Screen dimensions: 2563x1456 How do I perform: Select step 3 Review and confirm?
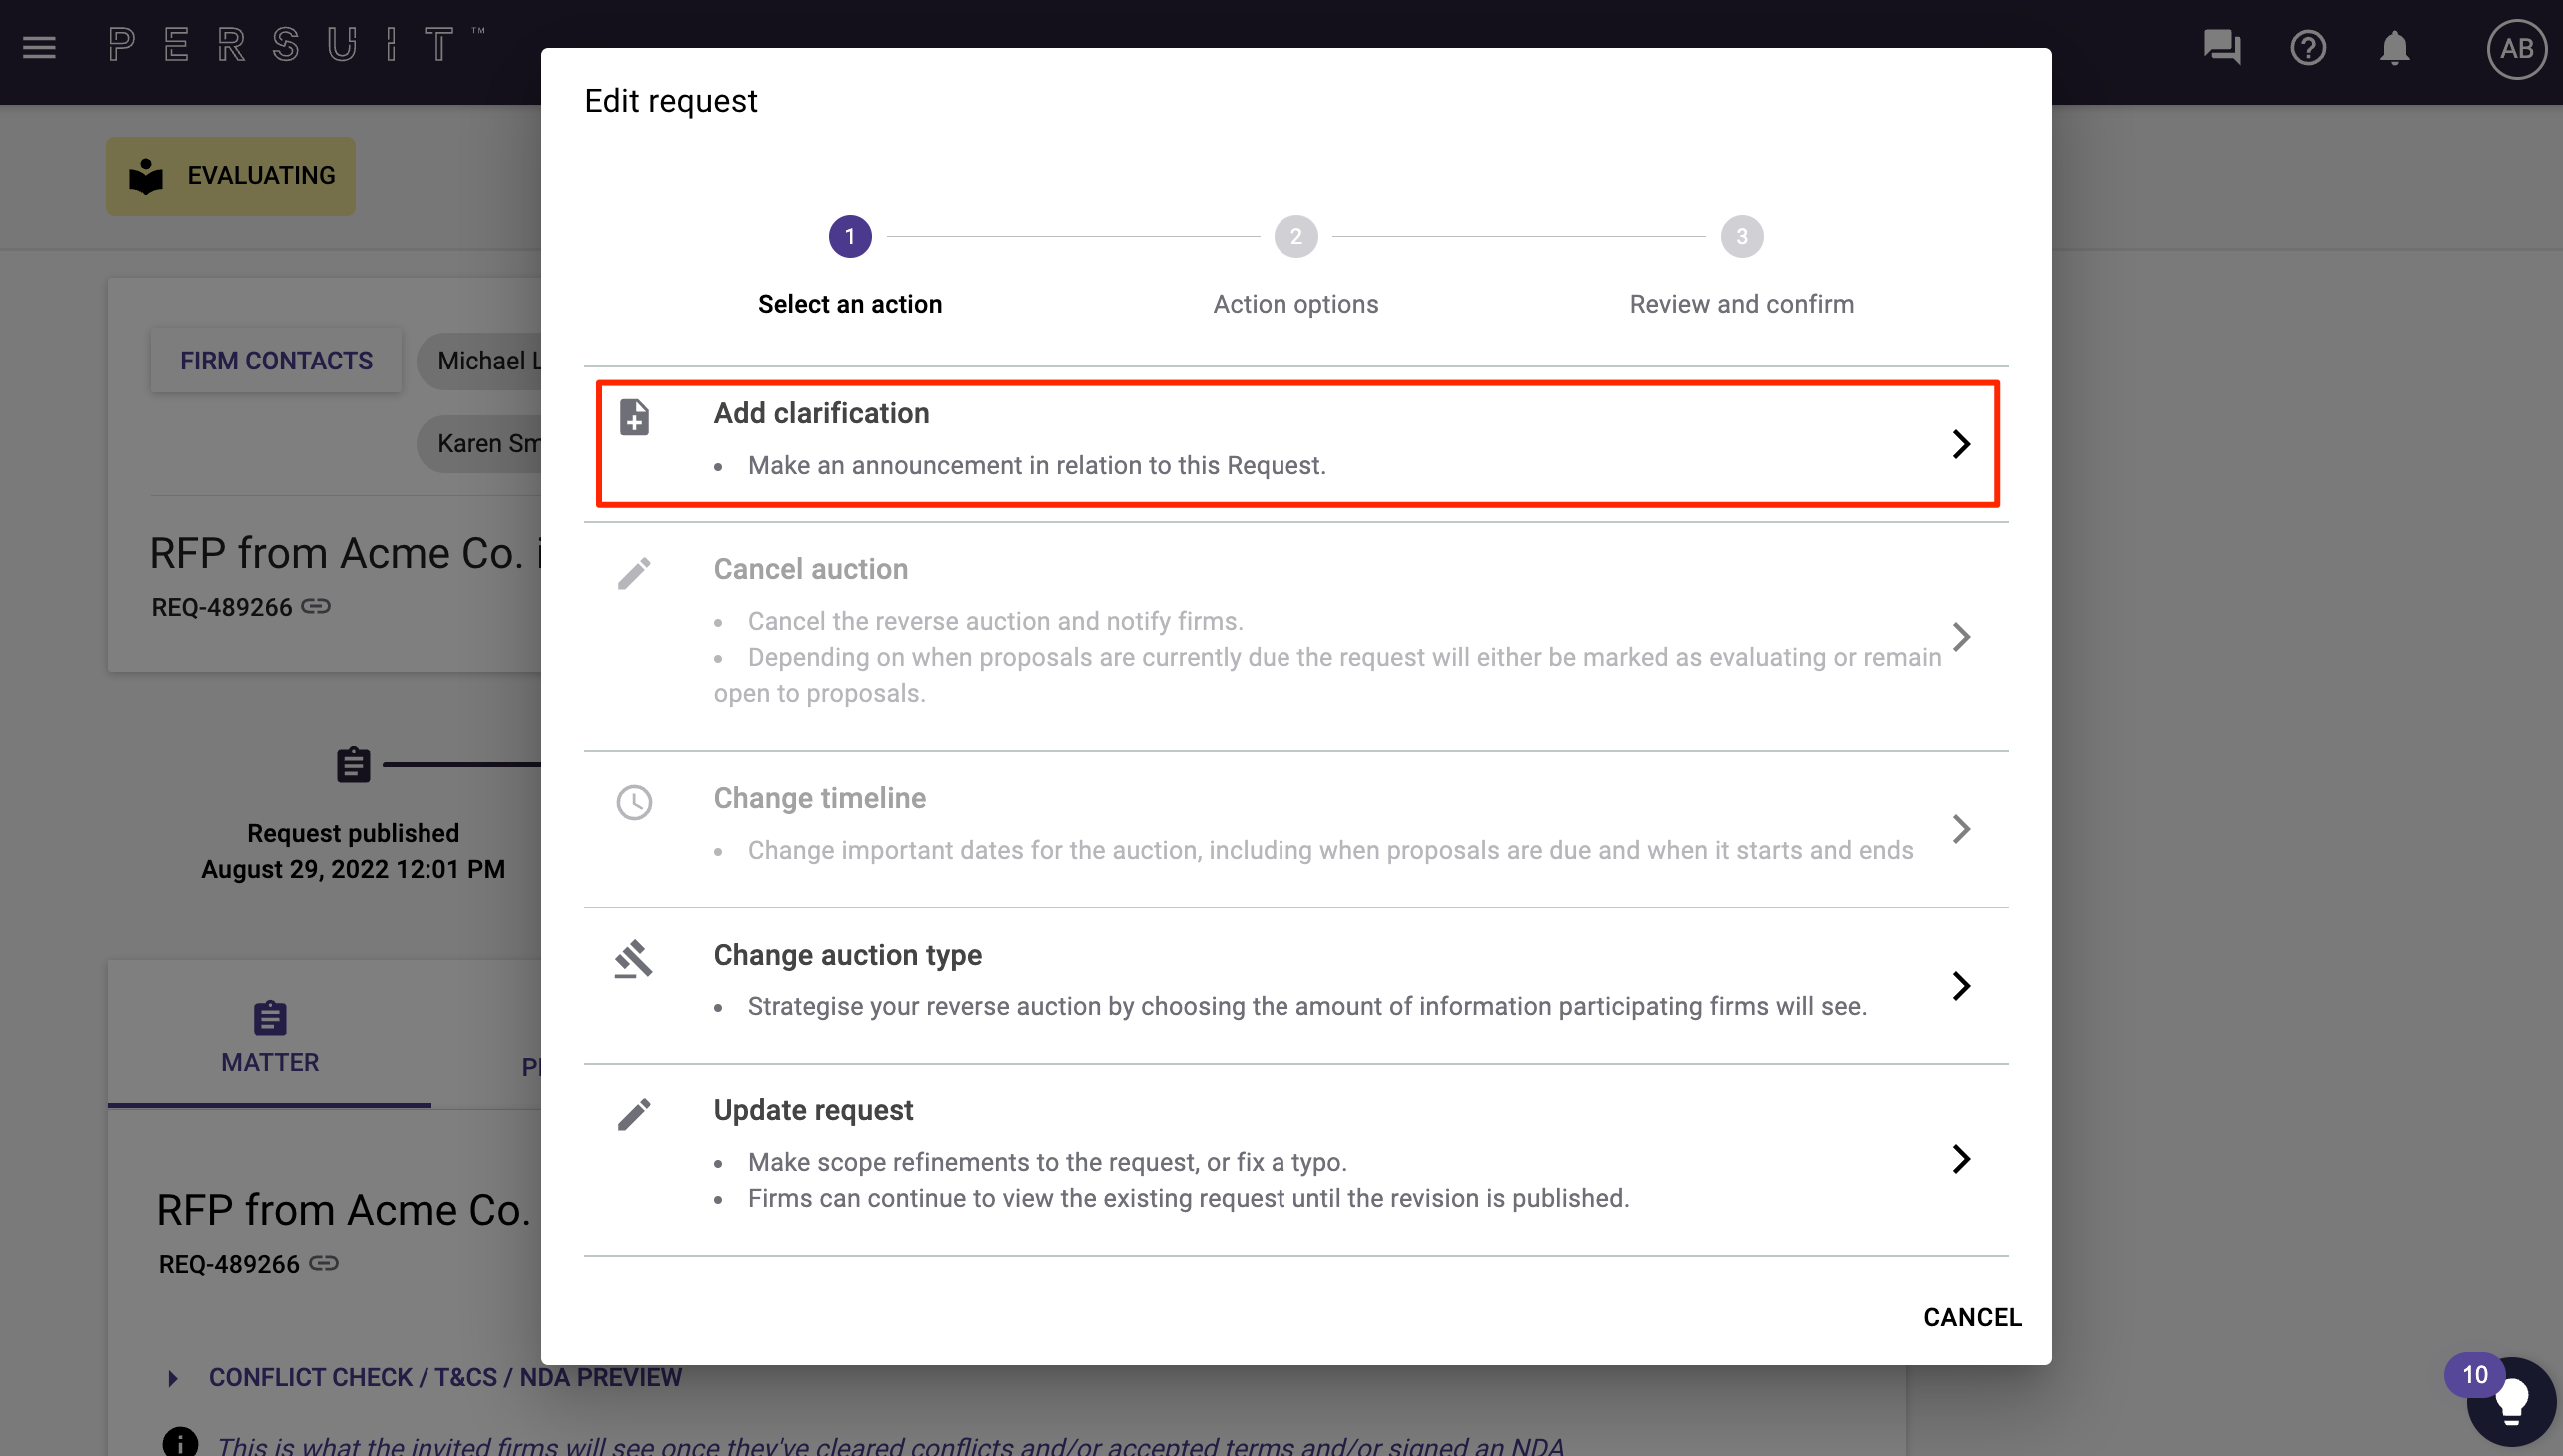1741,266
